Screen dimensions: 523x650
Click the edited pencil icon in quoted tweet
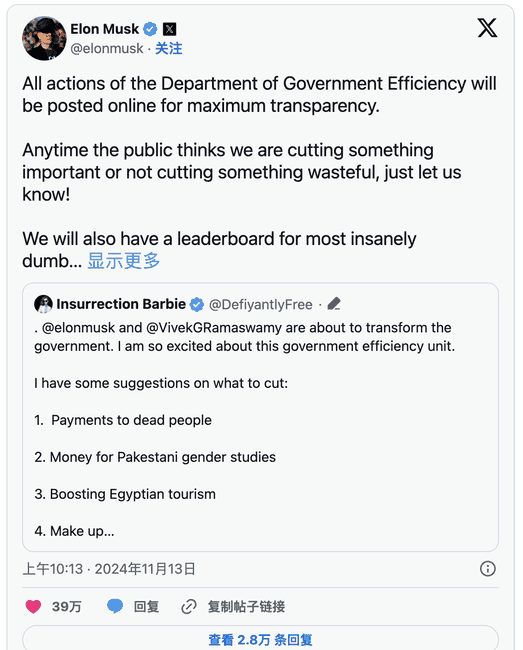[x=334, y=304]
